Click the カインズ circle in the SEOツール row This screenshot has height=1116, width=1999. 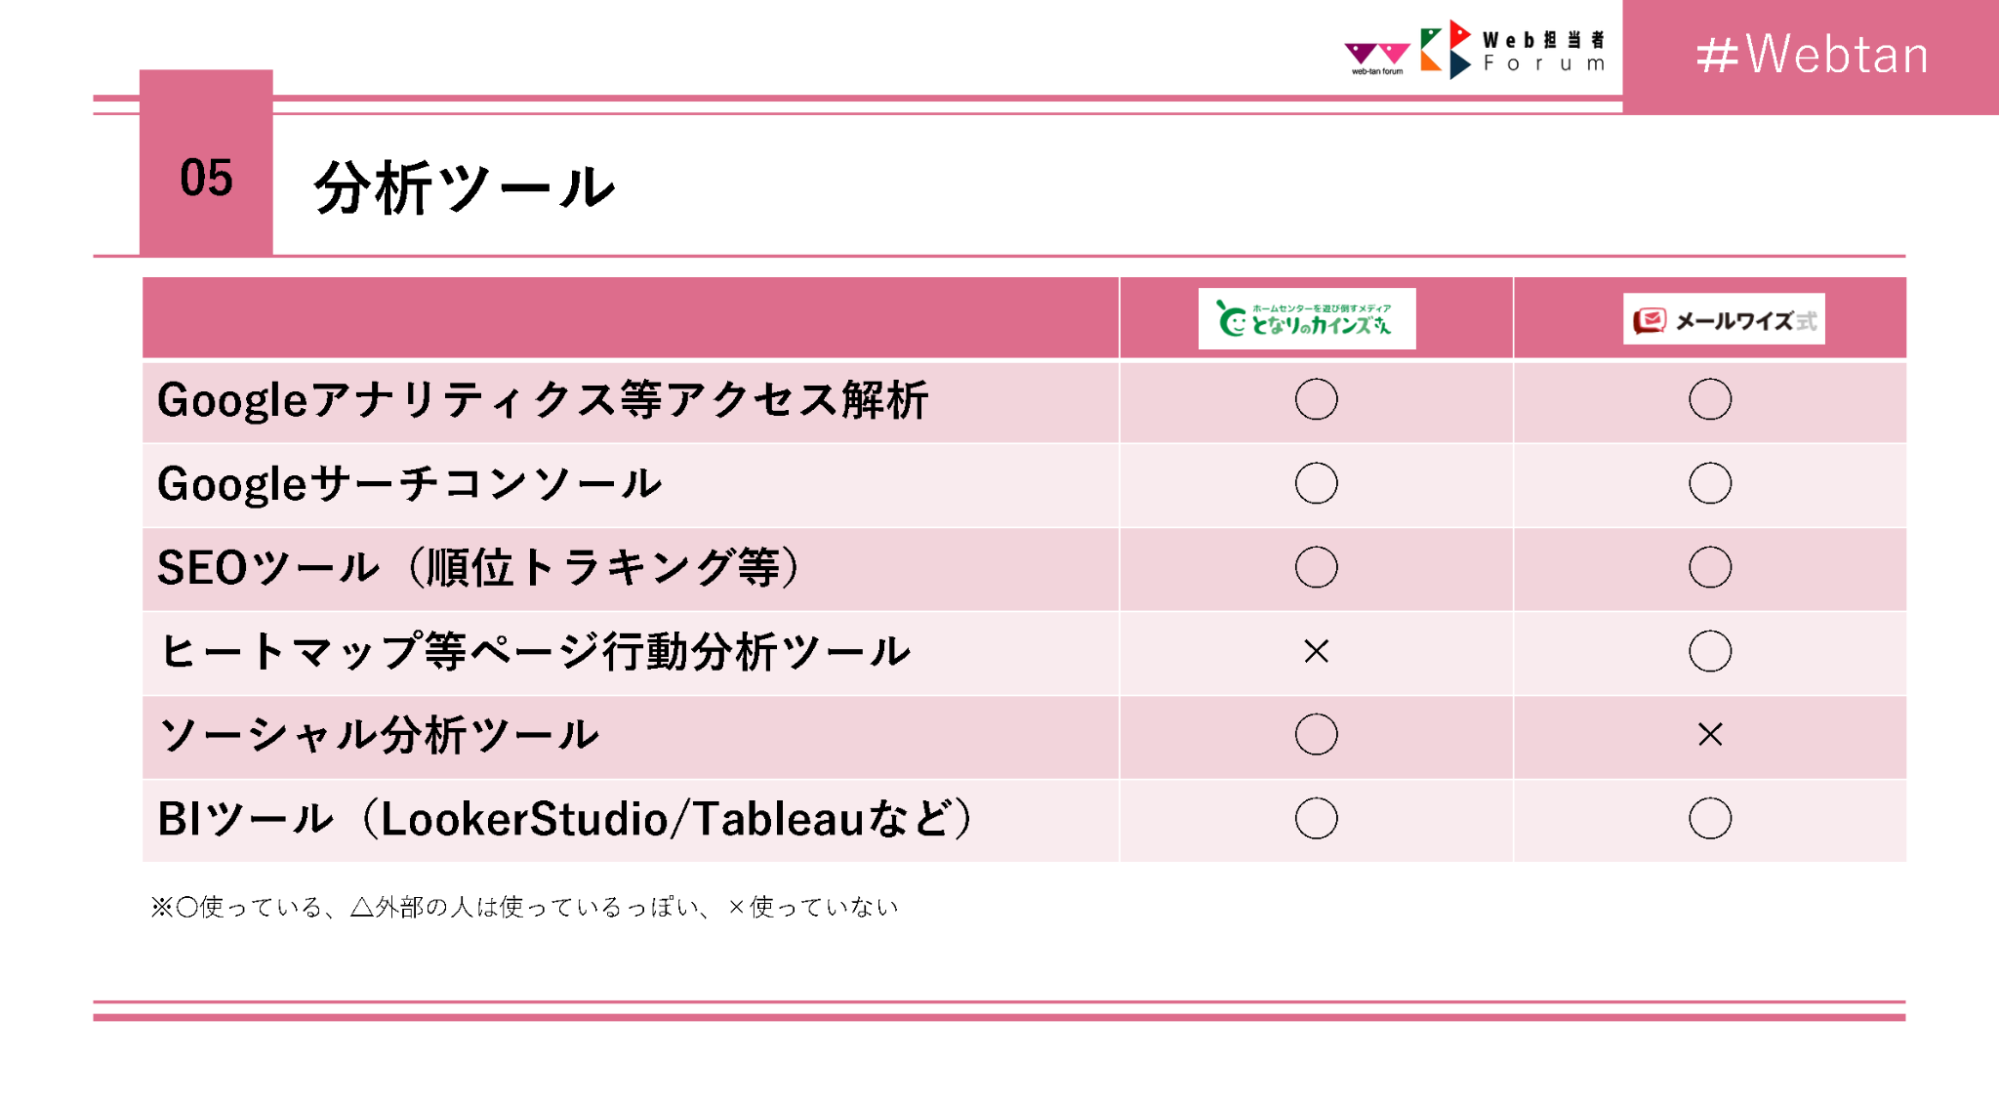1316,568
